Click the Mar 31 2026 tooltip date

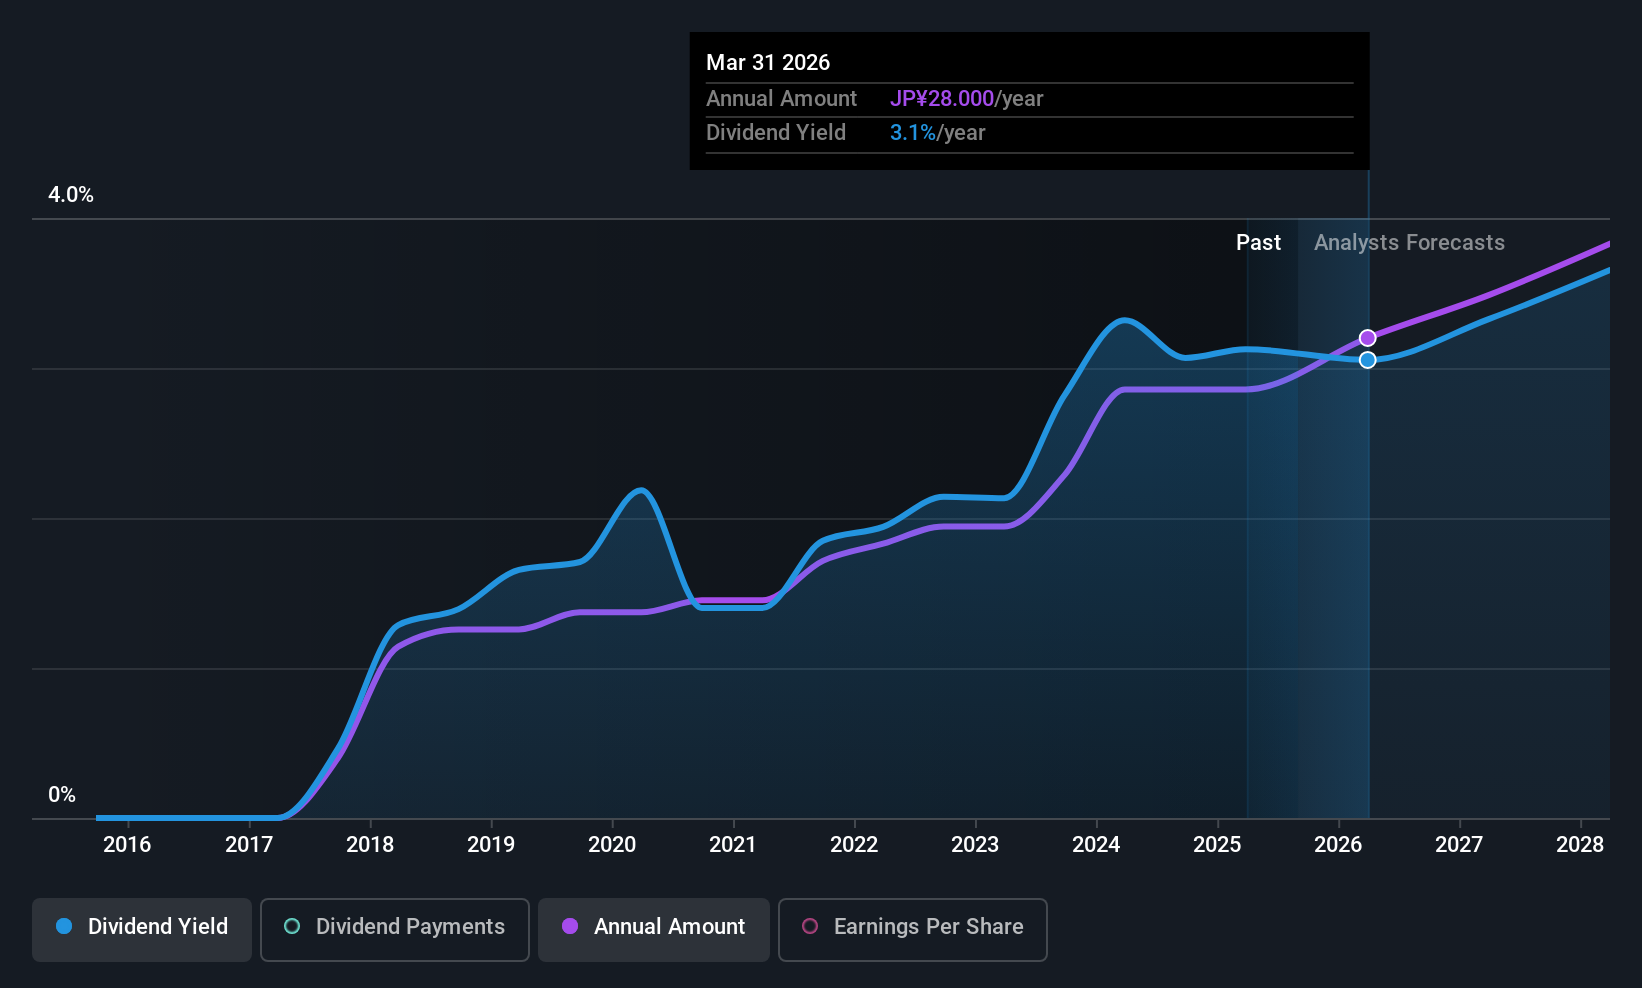click(768, 62)
